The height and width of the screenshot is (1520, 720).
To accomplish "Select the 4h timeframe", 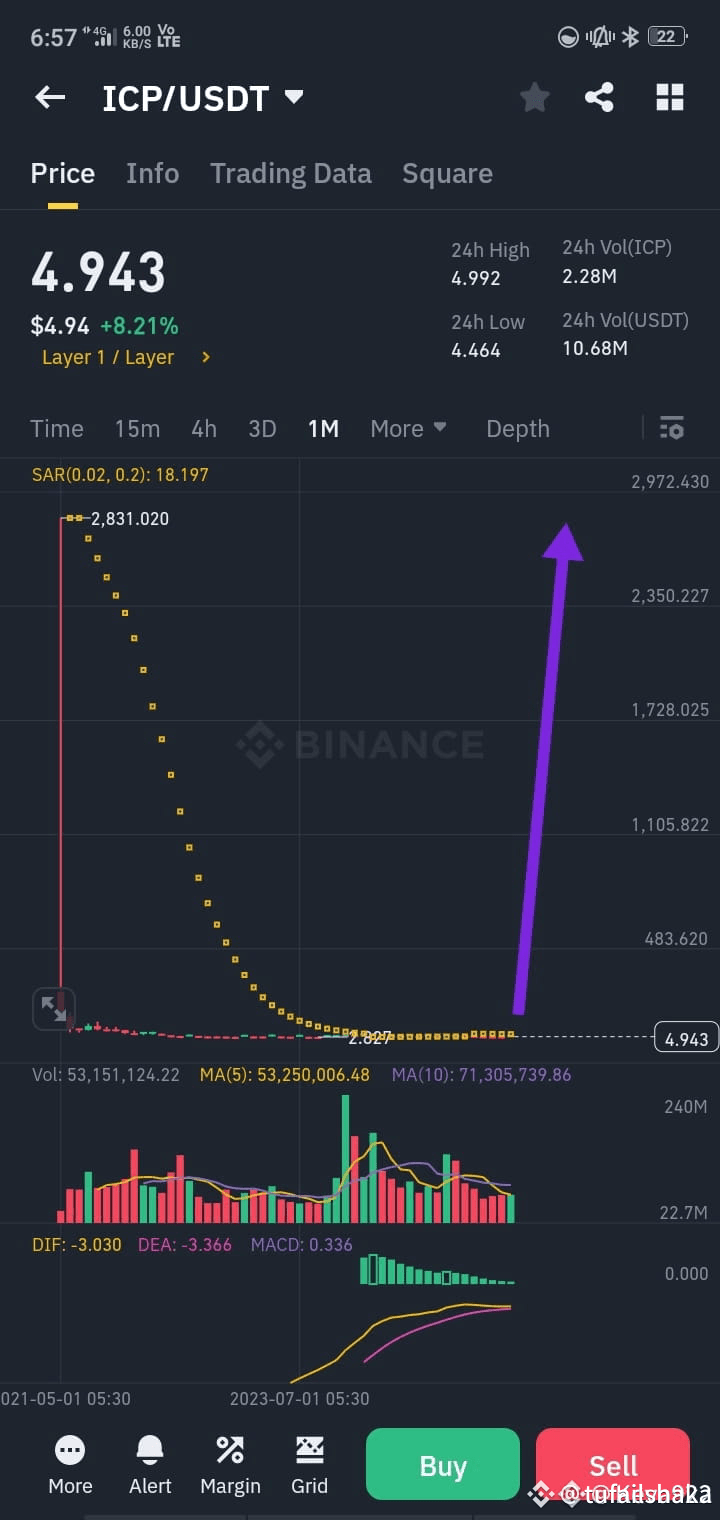I will pyautogui.click(x=204, y=428).
